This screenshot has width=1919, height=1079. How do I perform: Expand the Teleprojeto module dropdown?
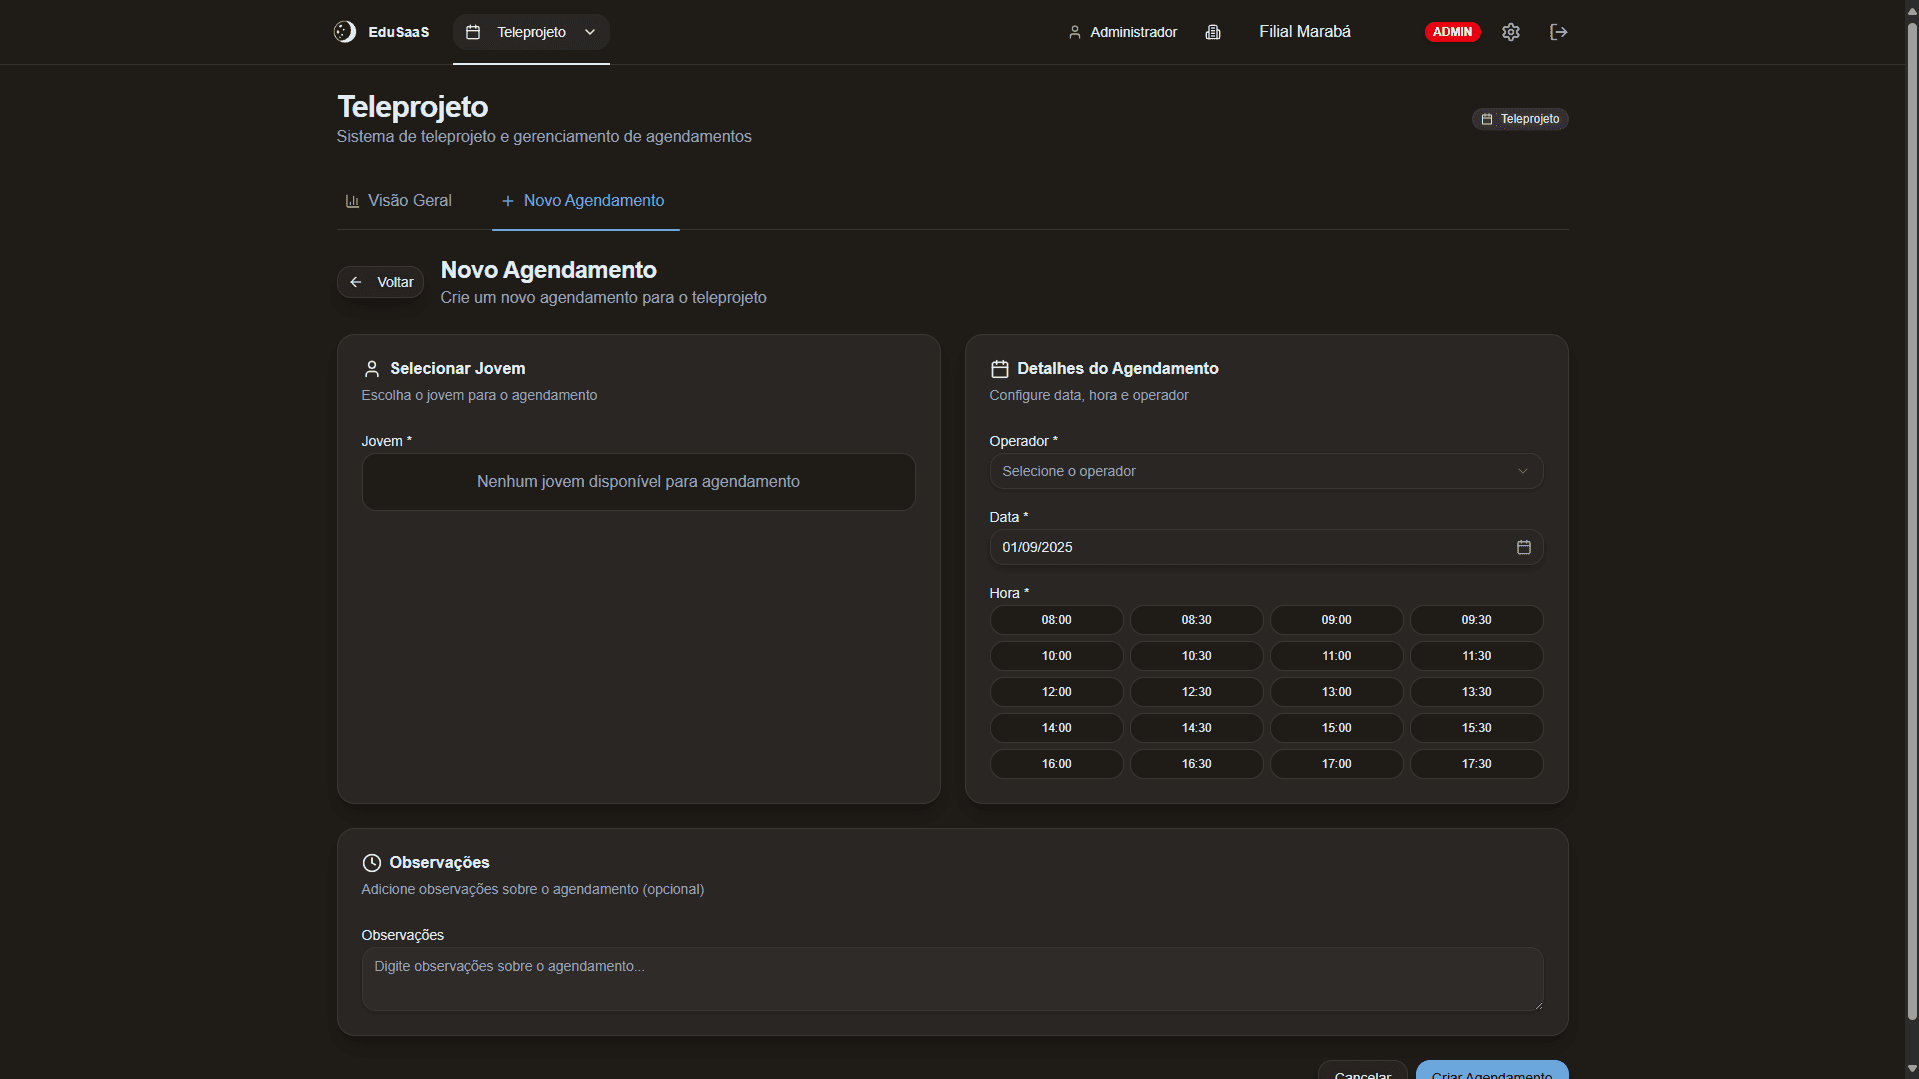click(x=531, y=32)
